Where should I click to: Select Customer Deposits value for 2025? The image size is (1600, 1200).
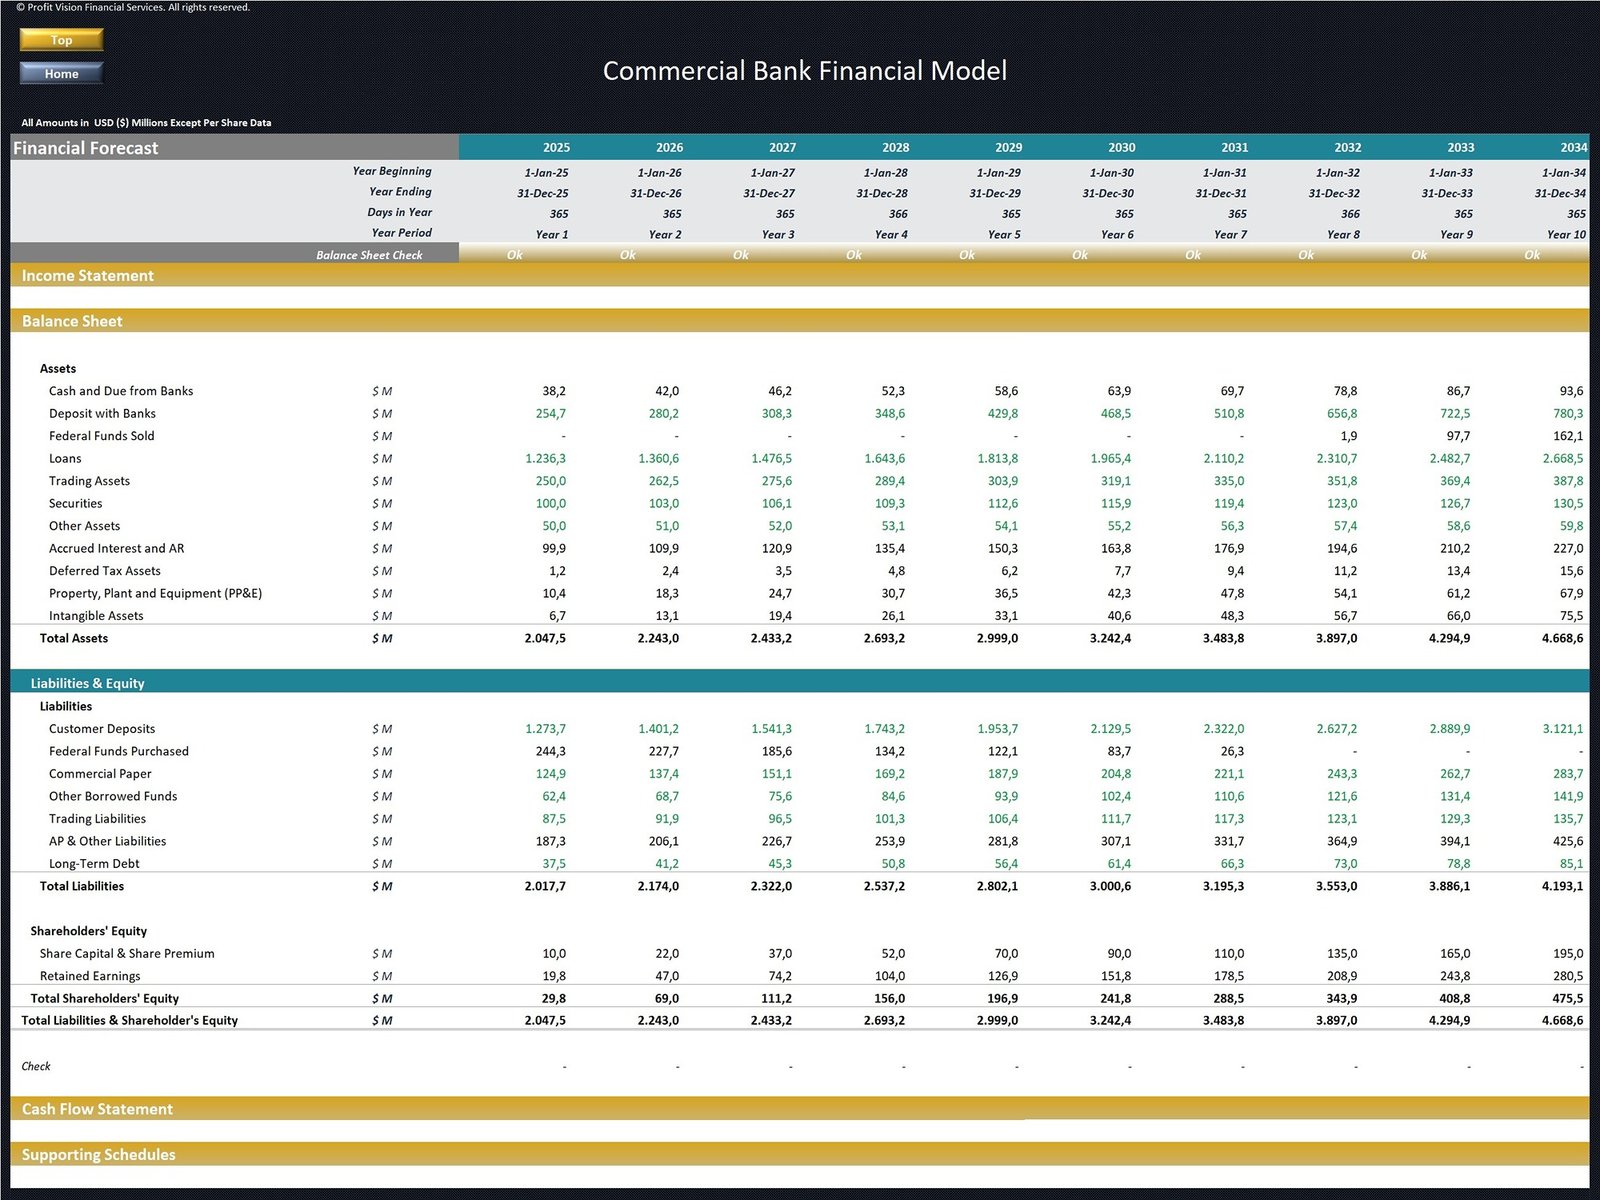[545, 729]
